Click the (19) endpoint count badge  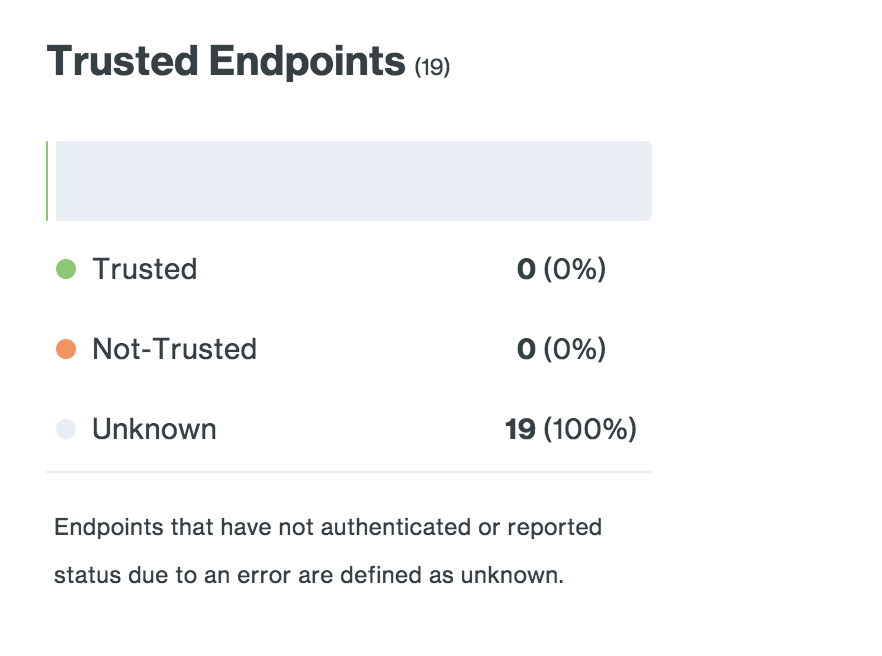[x=432, y=68]
